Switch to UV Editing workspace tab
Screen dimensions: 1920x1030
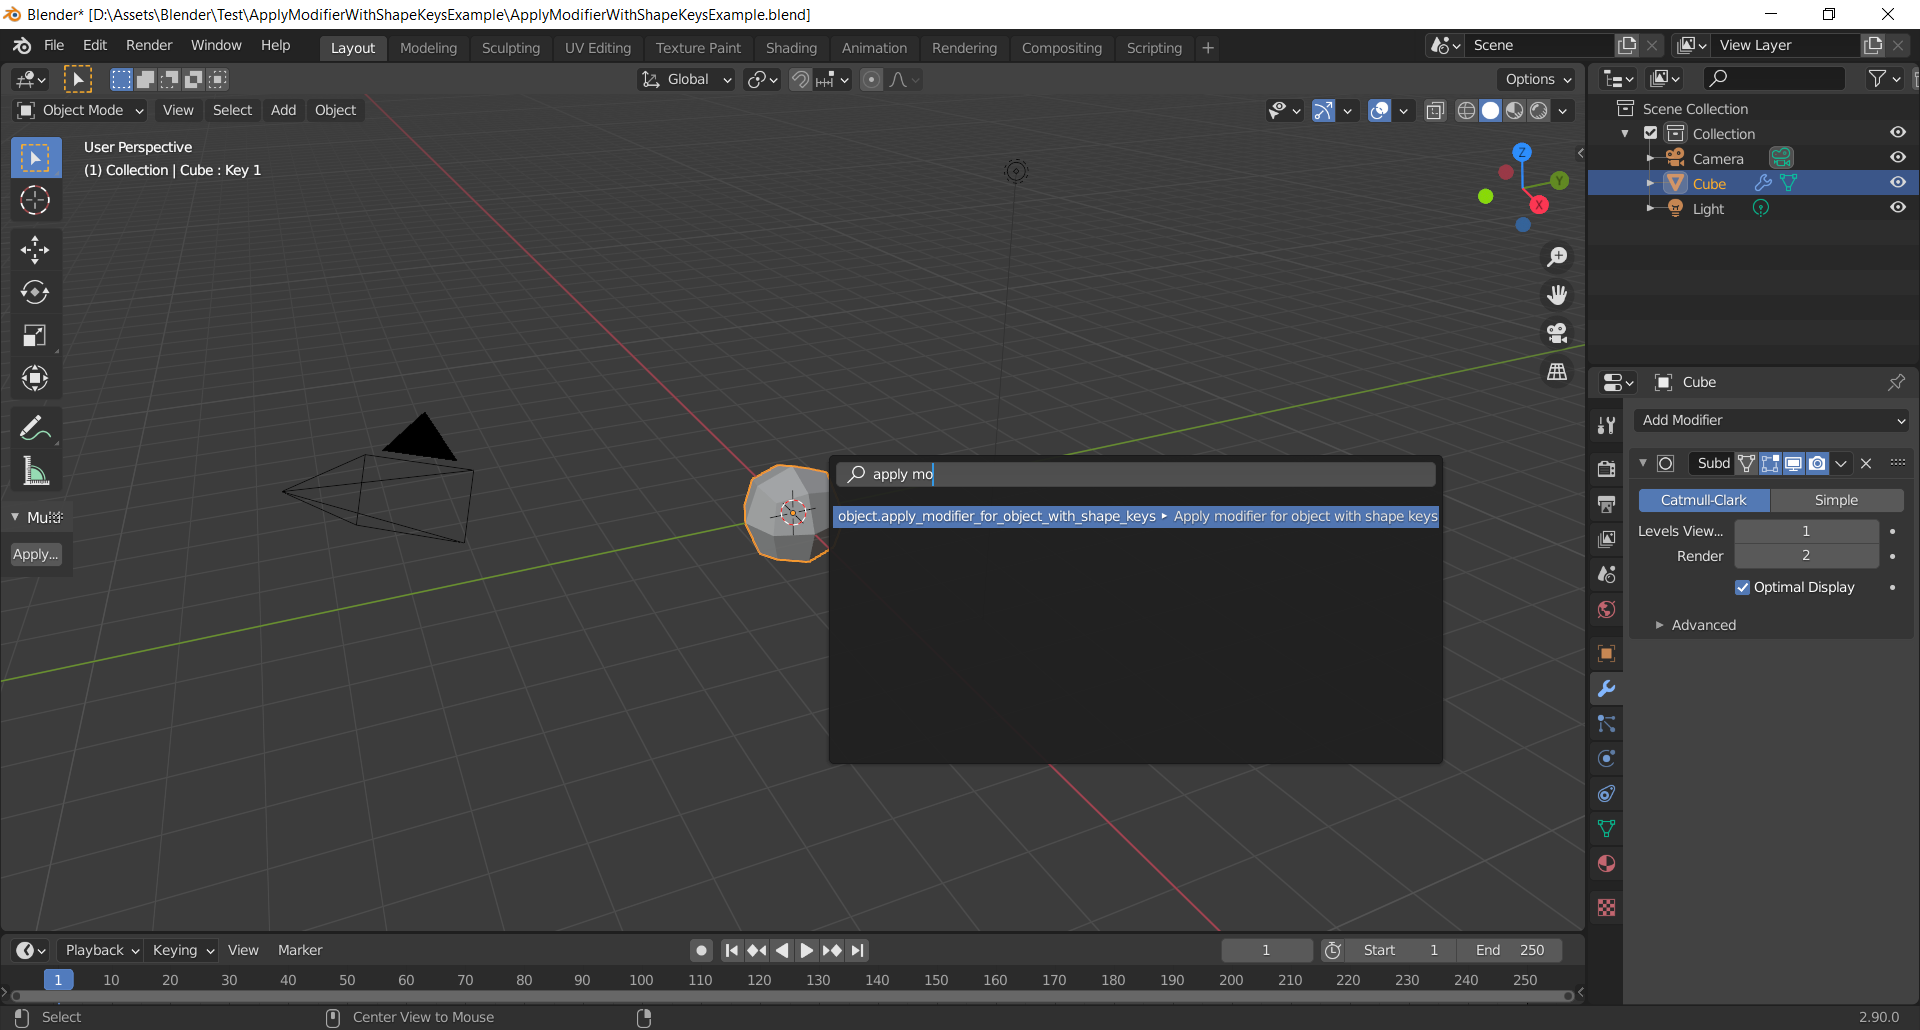[598, 47]
